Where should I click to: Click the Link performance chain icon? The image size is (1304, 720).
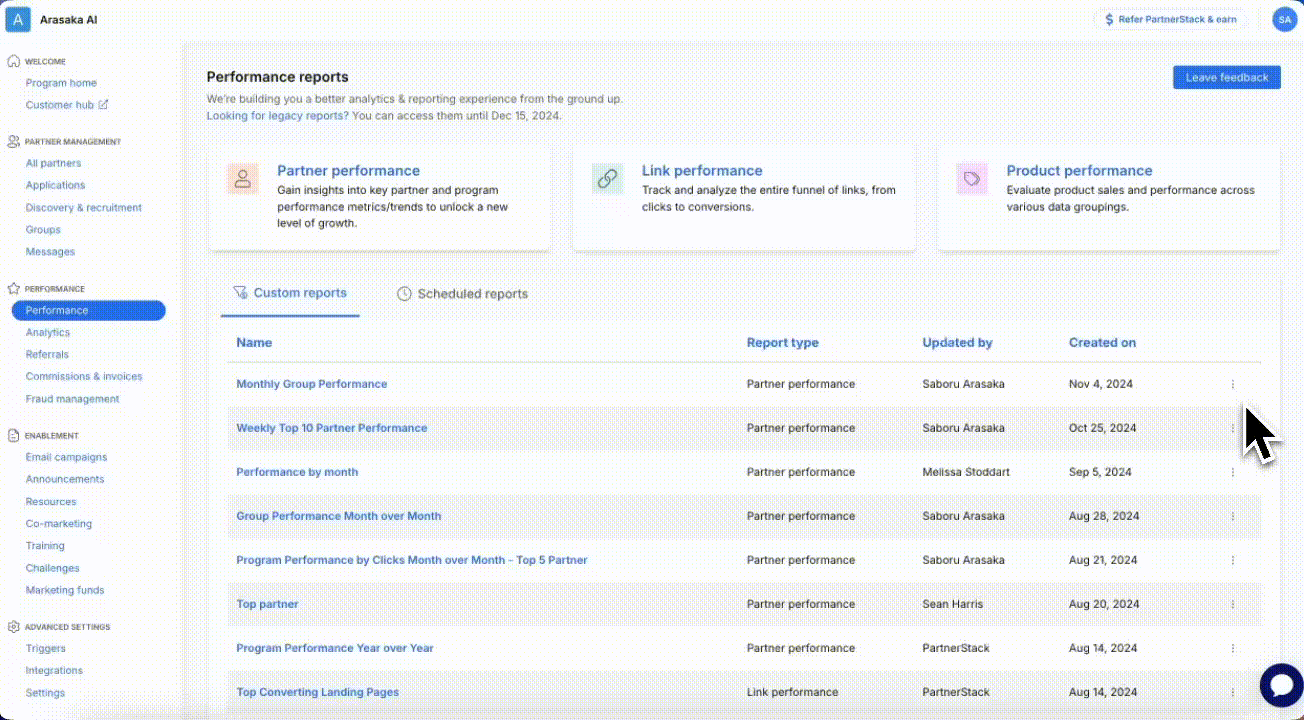point(607,179)
